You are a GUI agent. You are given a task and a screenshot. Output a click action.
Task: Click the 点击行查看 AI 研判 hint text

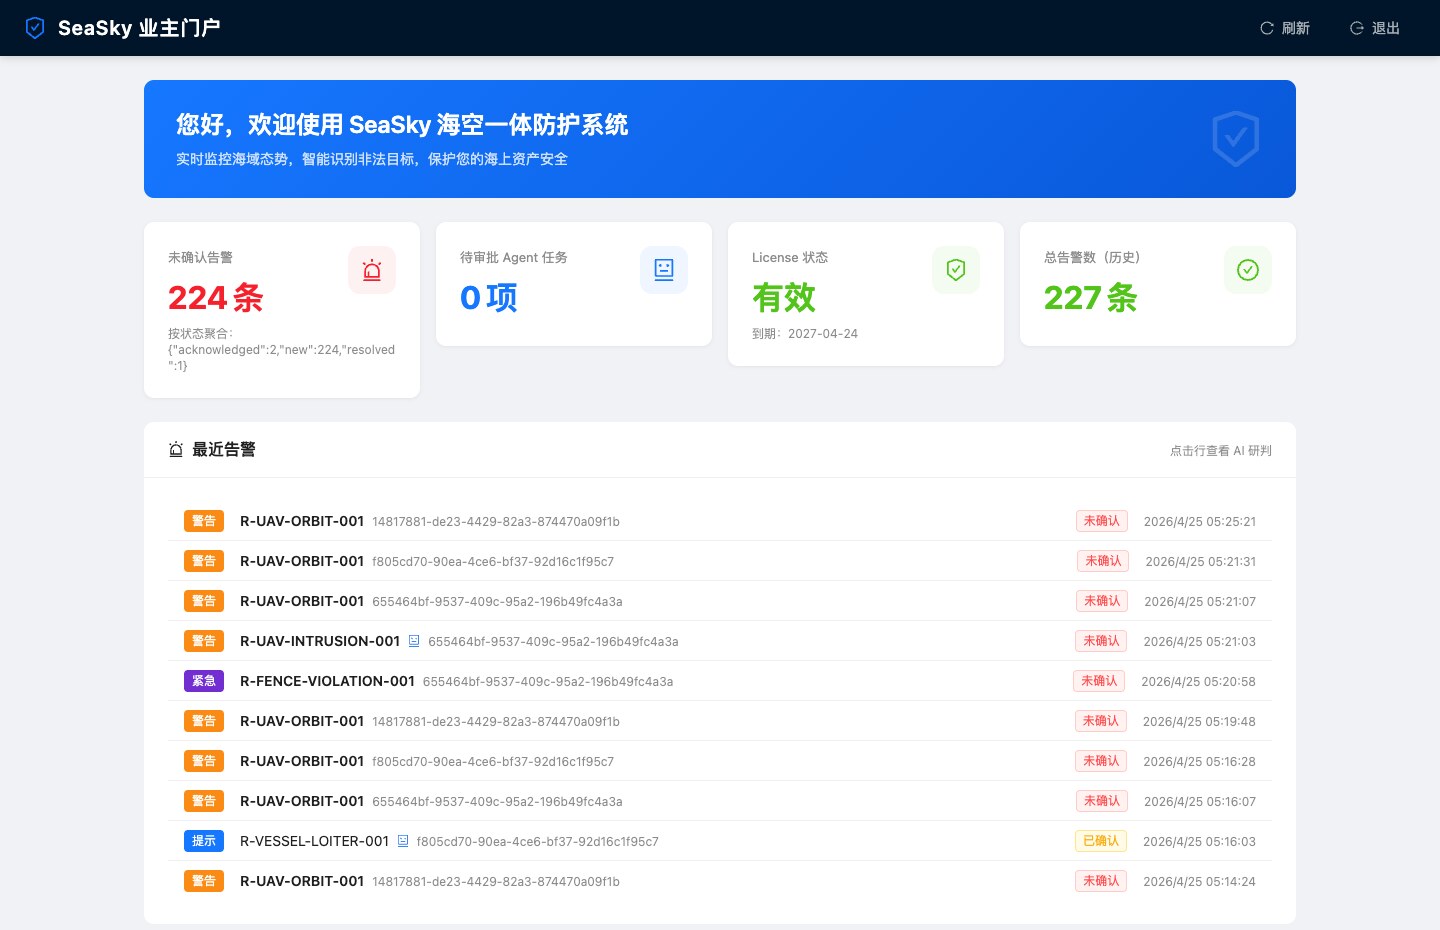click(1221, 451)
